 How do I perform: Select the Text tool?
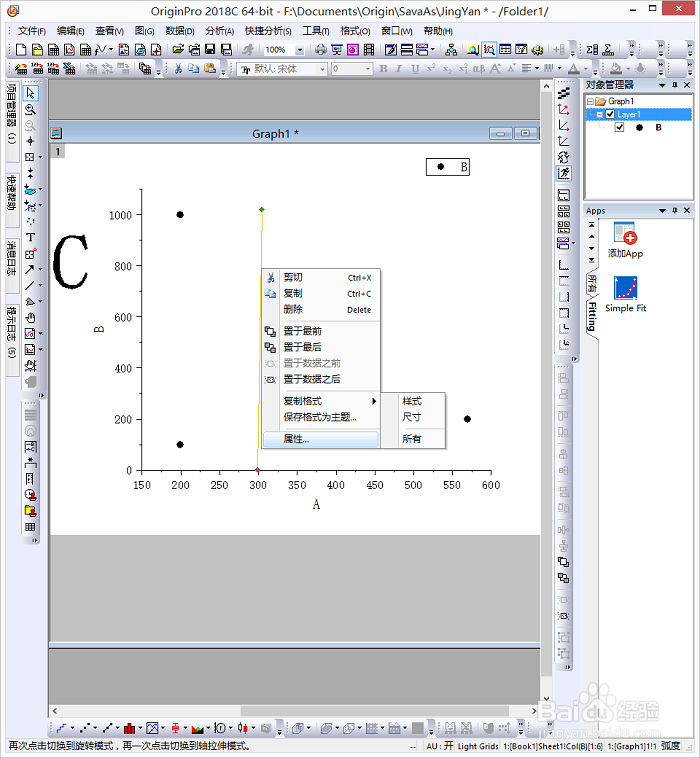tap(30, 237)
